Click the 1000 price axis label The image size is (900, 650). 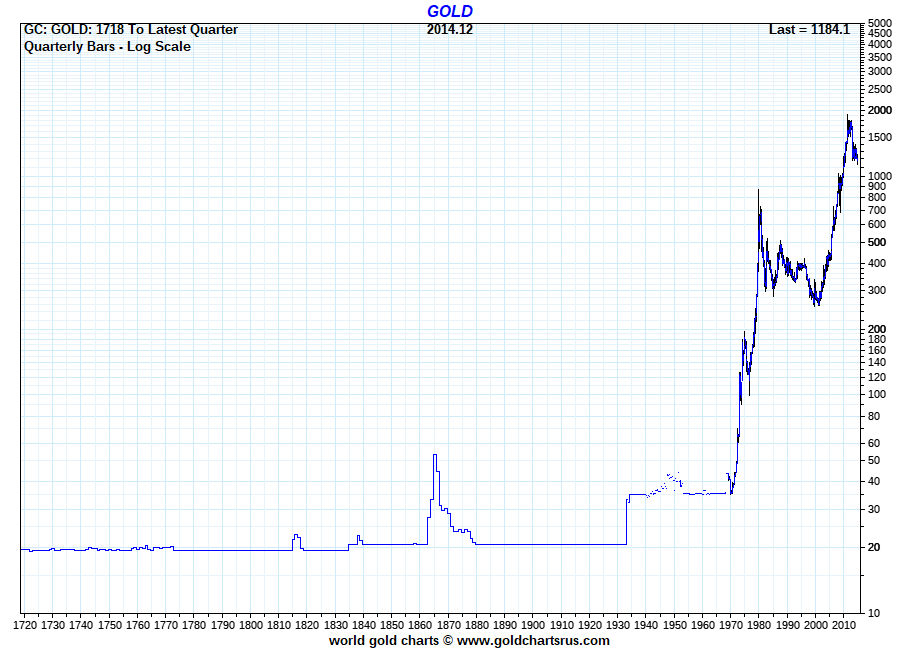click(880, 176)
